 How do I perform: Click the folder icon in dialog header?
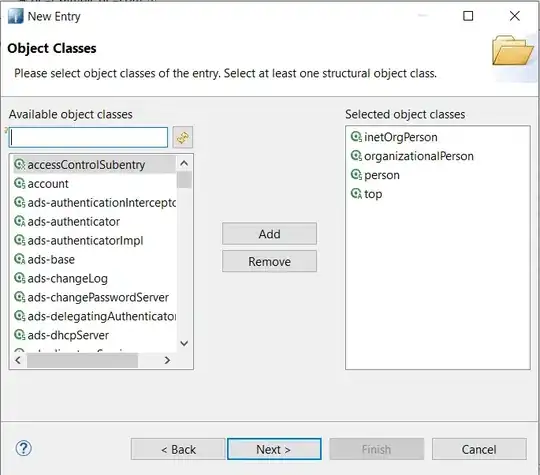[x=512, y=51]
